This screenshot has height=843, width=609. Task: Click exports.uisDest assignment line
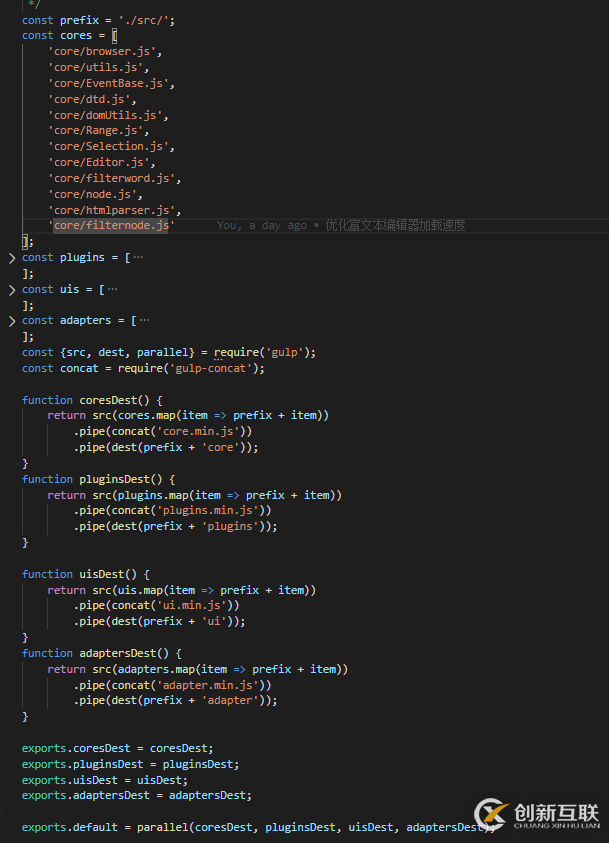pyautogui.click(x=105, y=781)
